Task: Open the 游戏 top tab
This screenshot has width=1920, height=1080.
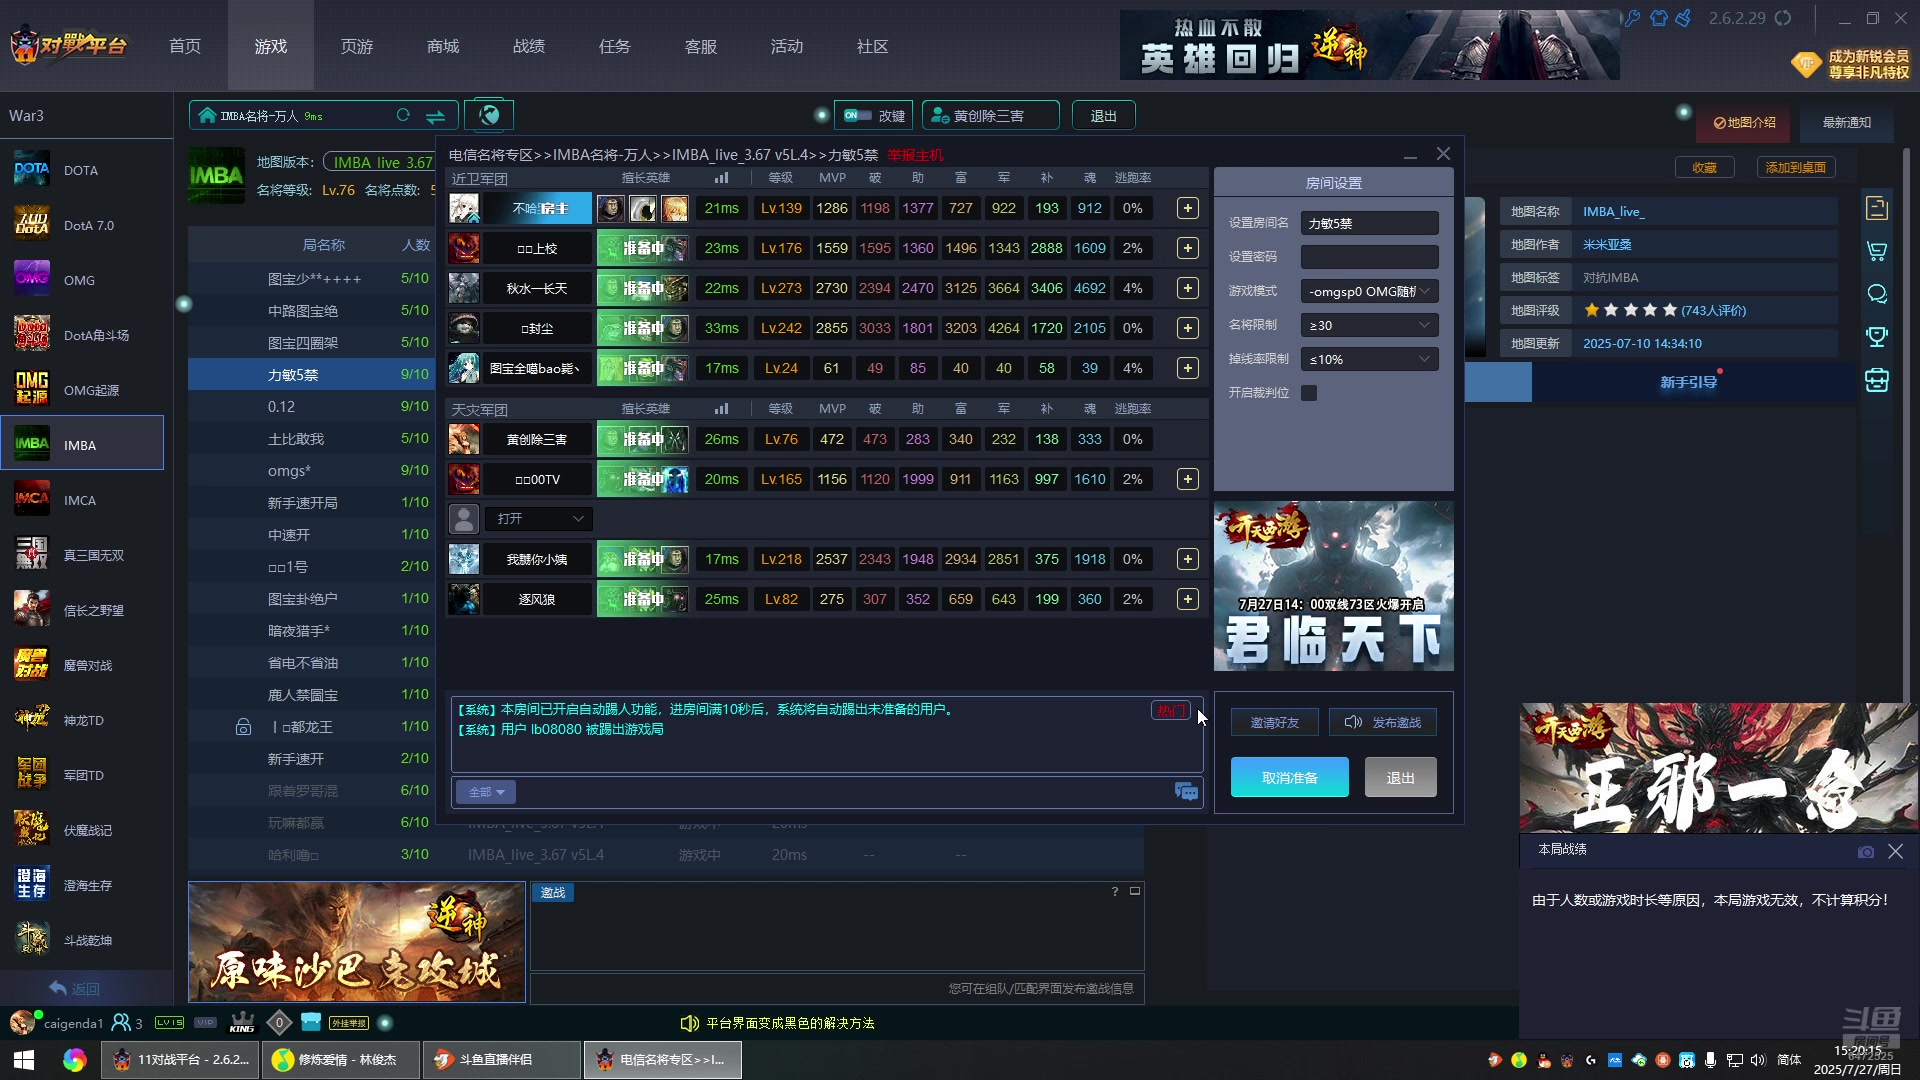Action: click(271, 46)
